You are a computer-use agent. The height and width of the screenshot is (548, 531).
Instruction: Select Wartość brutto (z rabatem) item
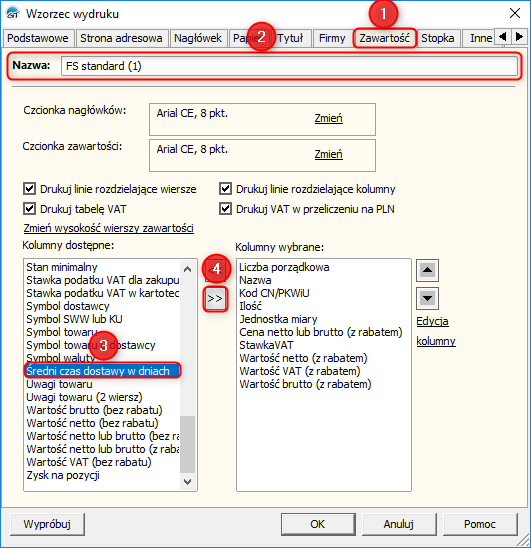click(305, 384)
